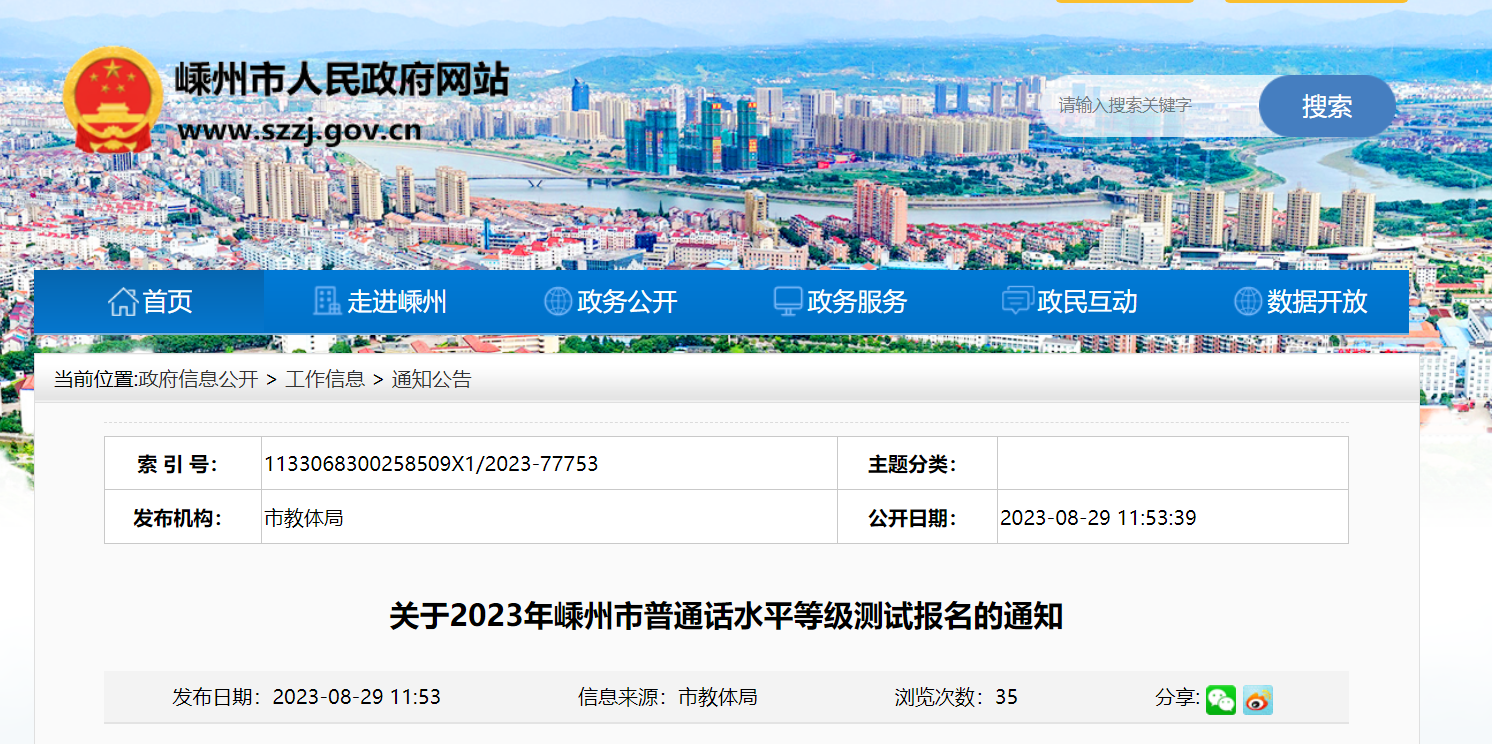Share the article via Weibo icon
The width and height of the screenshot is (1492, 744).
[x=1258, y=699]
